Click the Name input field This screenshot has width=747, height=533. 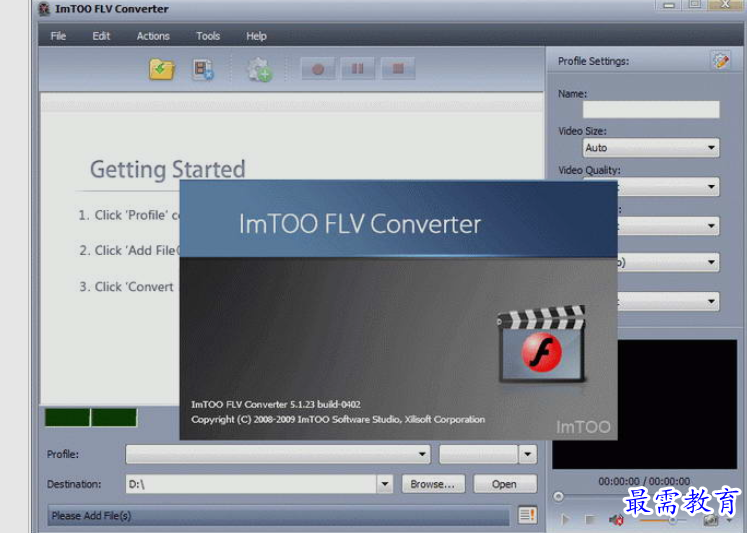[x=650, y=110]
